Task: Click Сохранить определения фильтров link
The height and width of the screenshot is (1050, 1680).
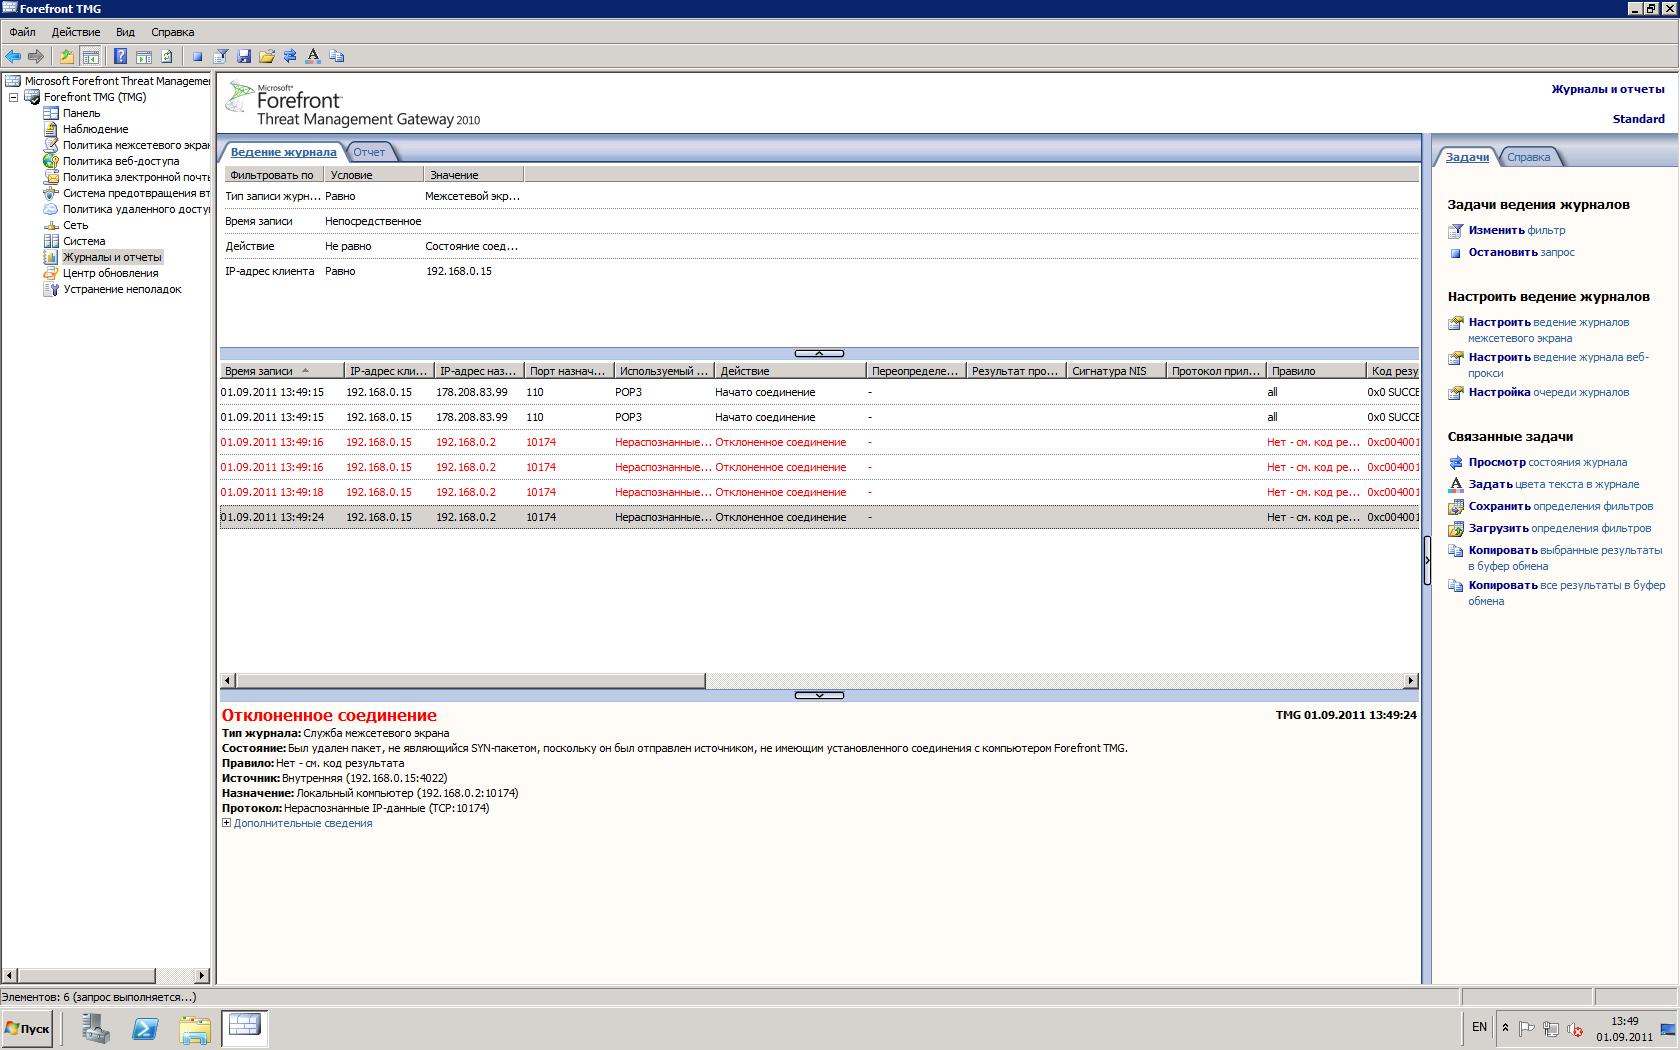Action: coord(1560,506)
